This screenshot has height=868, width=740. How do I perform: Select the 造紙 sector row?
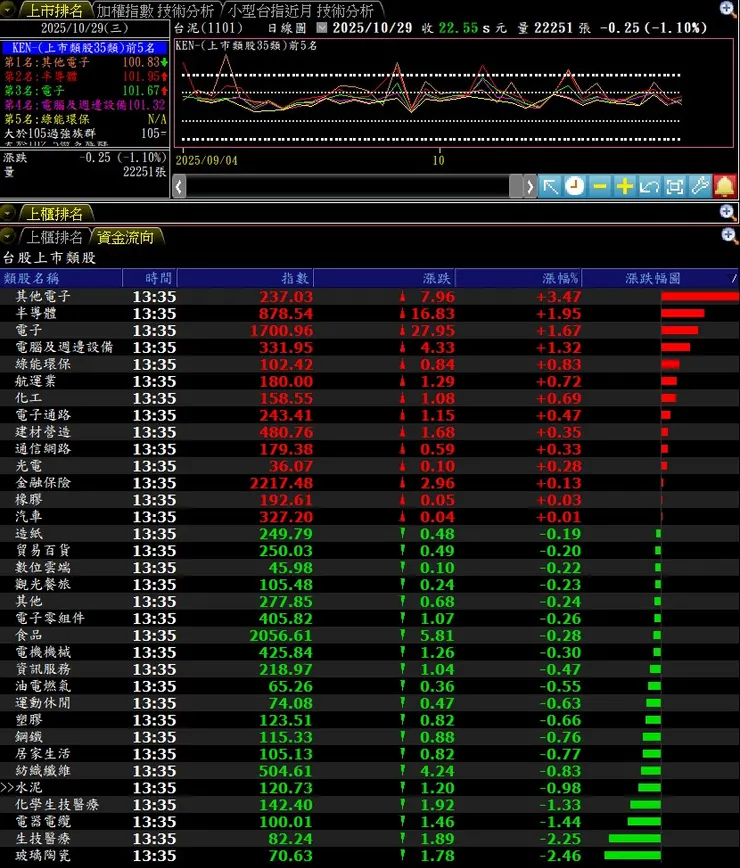[x=370, y=534]
